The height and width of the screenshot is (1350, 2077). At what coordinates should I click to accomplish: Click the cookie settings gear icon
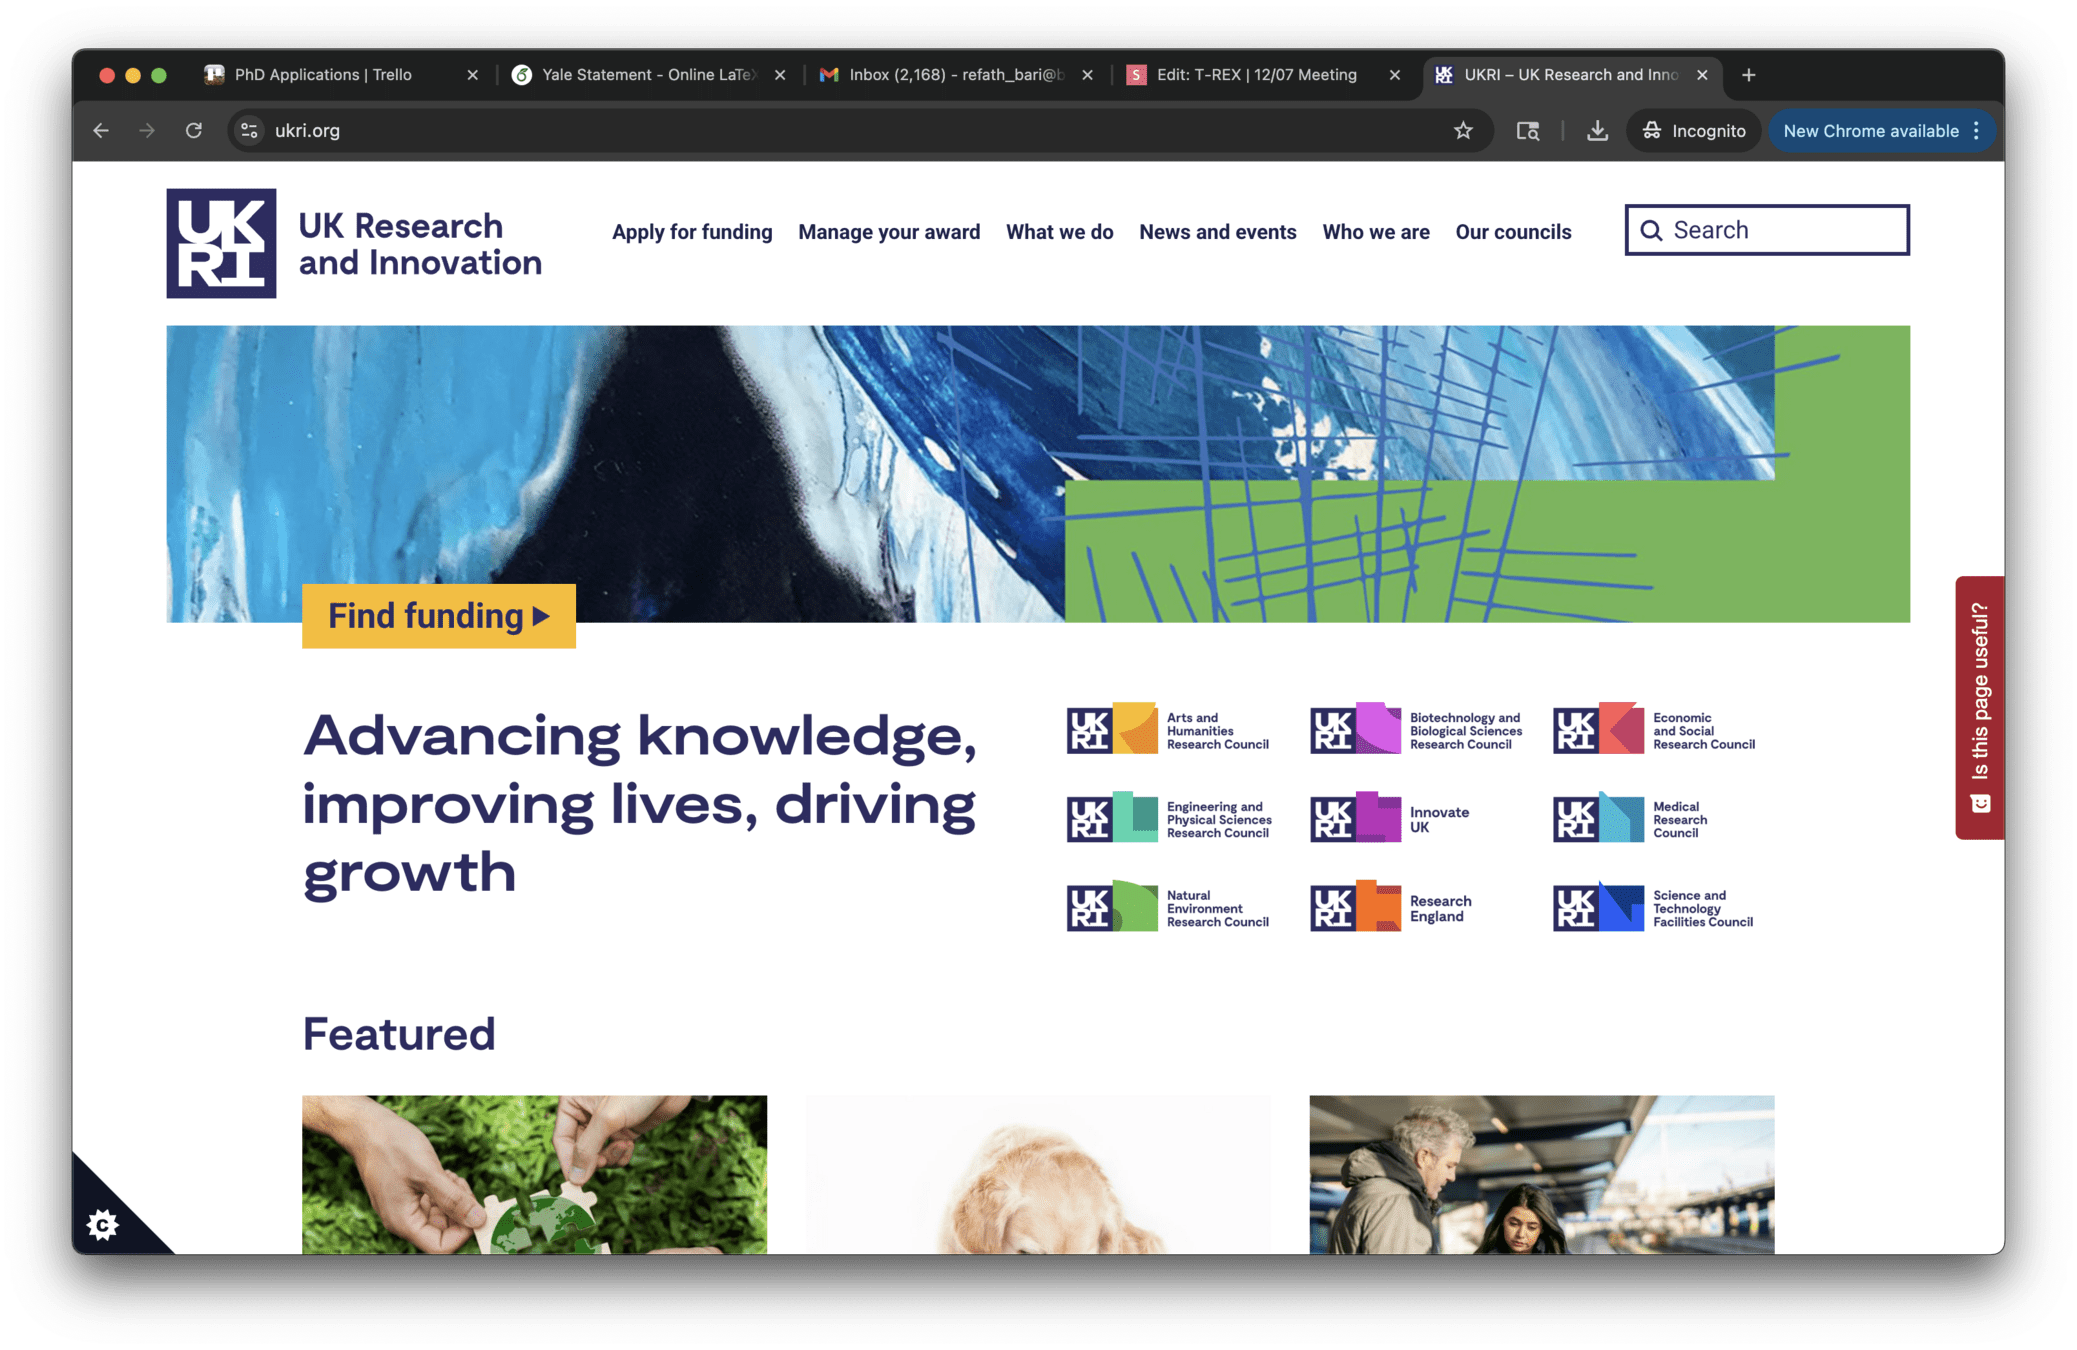point(103,1224)
